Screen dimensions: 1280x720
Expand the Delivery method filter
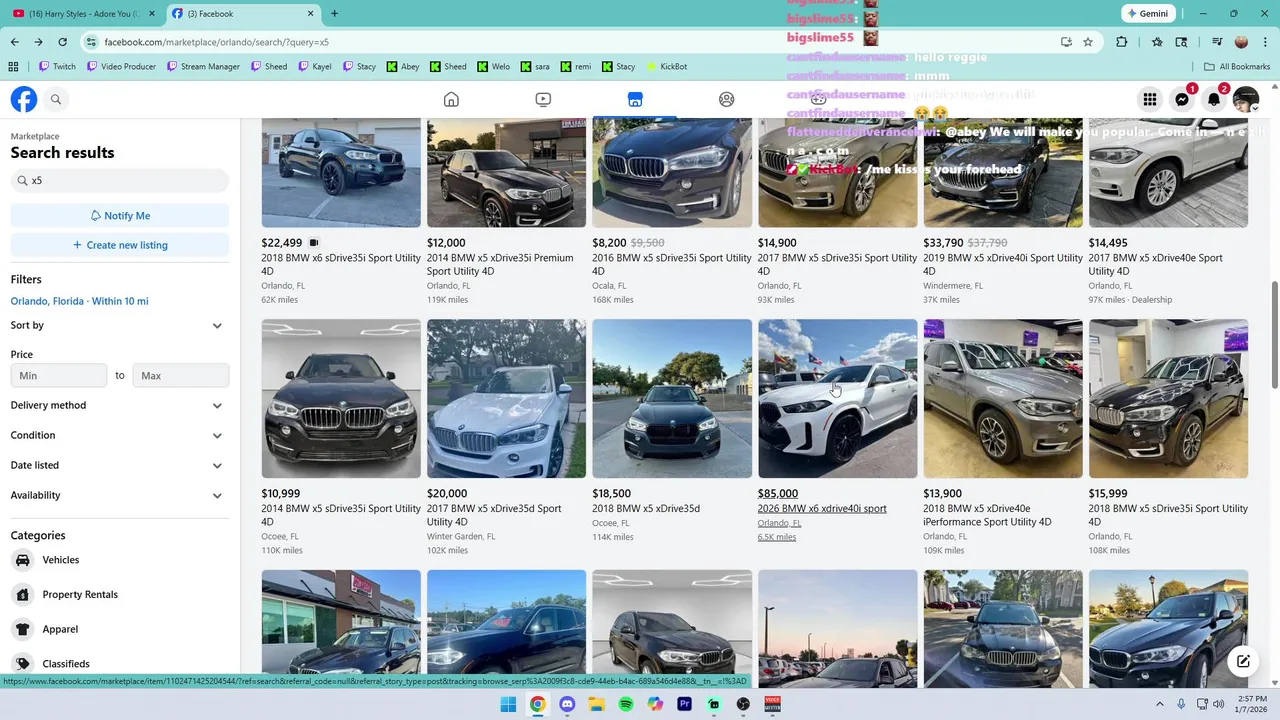coord(120,406)
